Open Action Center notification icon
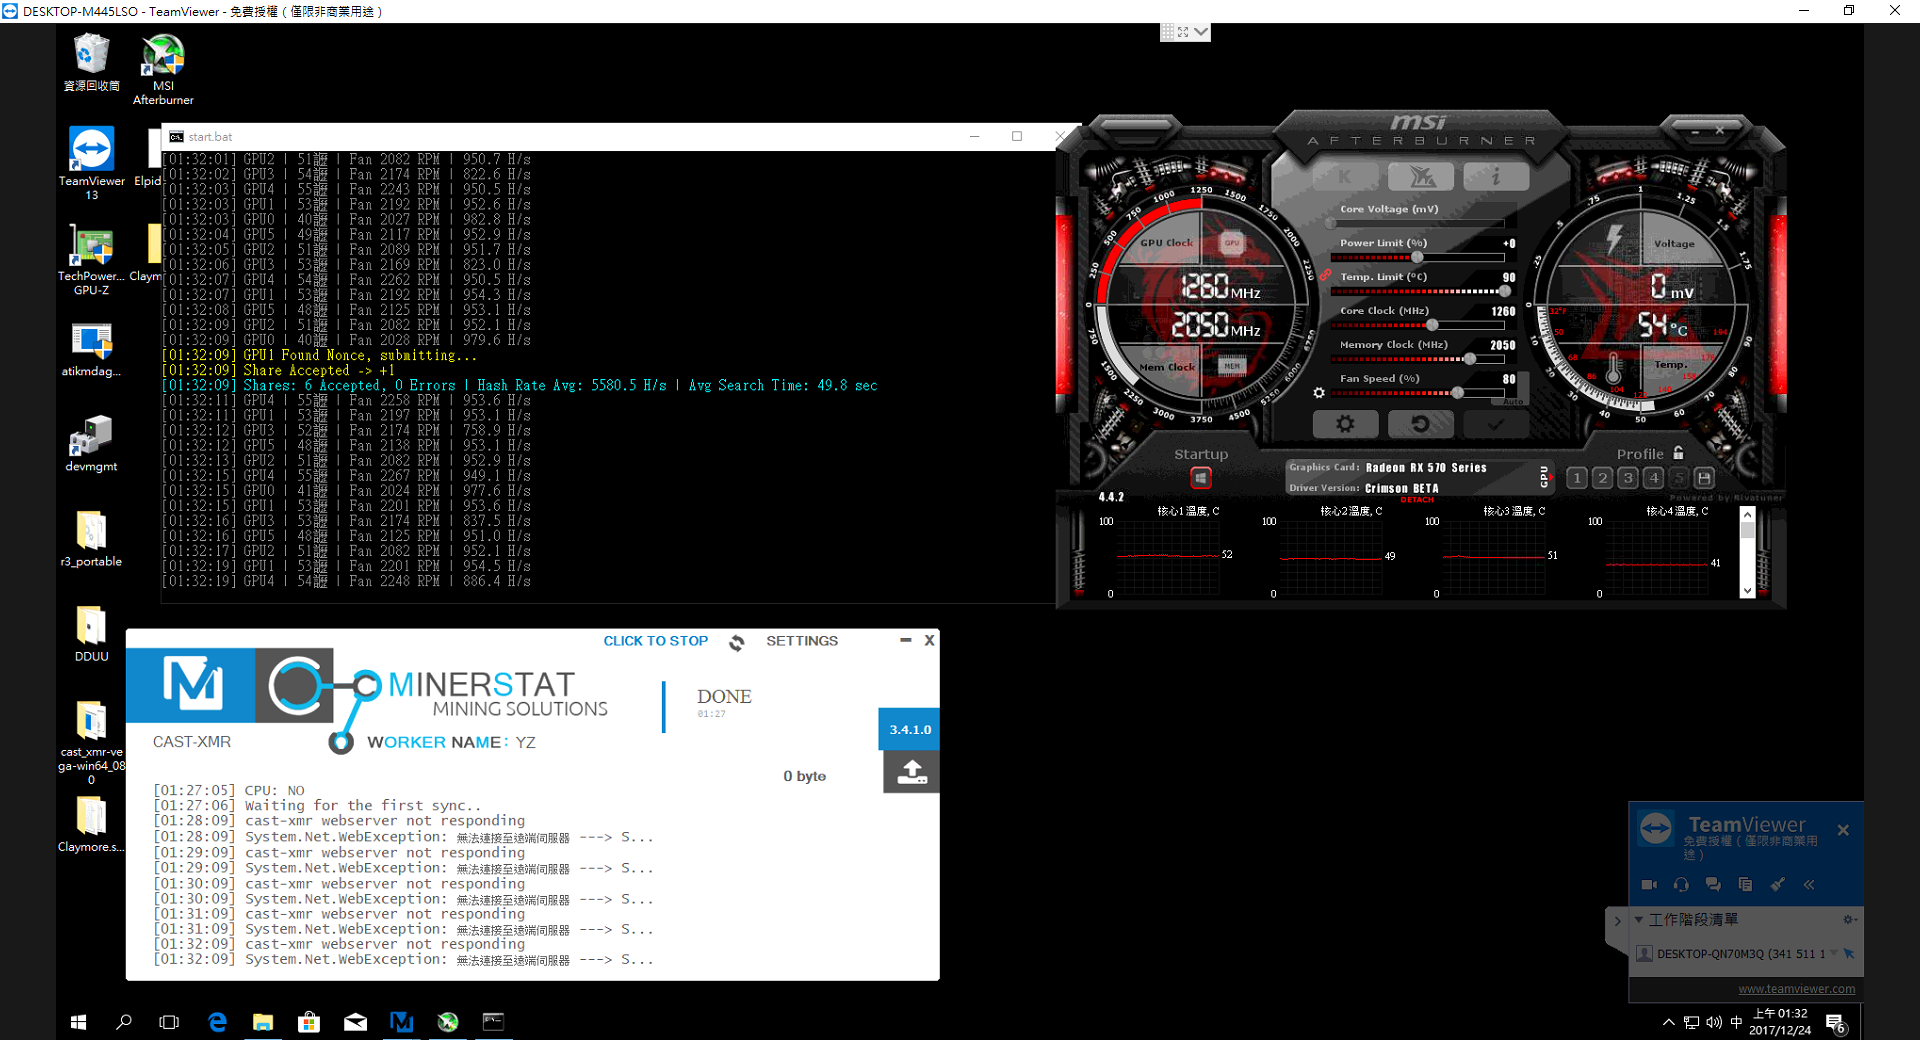Viewport: 1920px width, 1040px height. [x=1836, y=1023]
